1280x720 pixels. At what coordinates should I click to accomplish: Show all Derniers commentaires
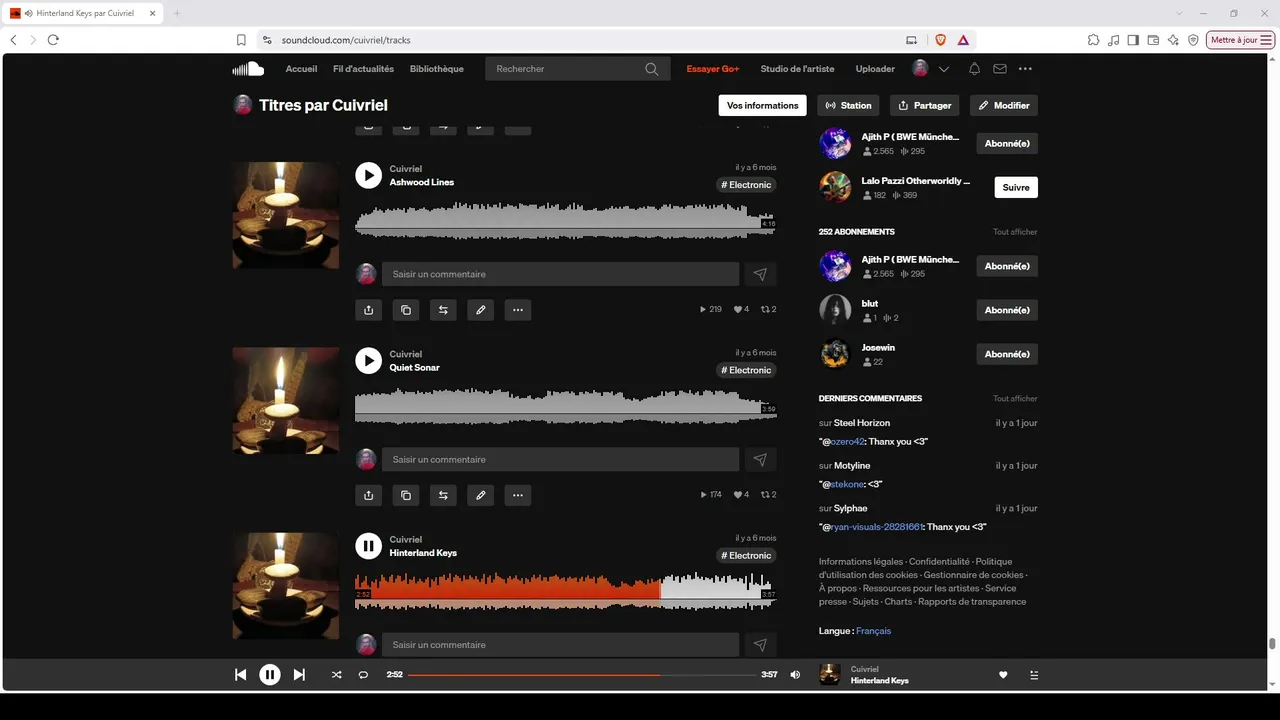[1015, 399]
